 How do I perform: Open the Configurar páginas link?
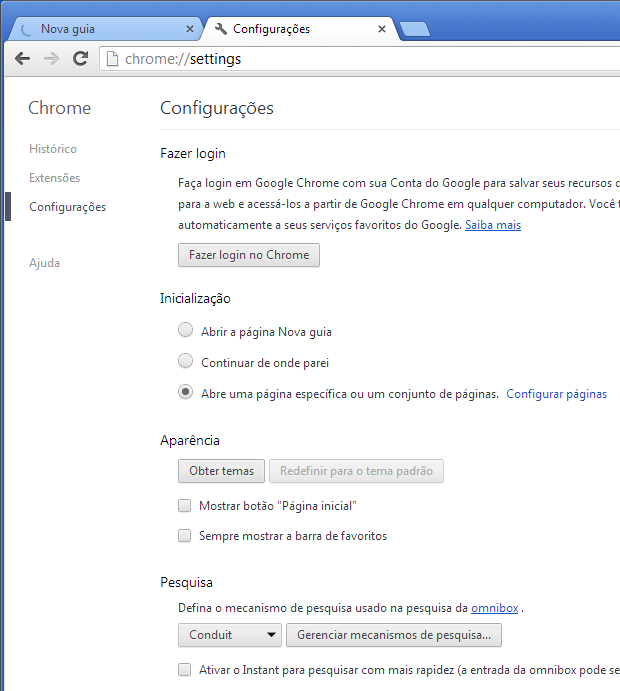[x=556, y=394]
